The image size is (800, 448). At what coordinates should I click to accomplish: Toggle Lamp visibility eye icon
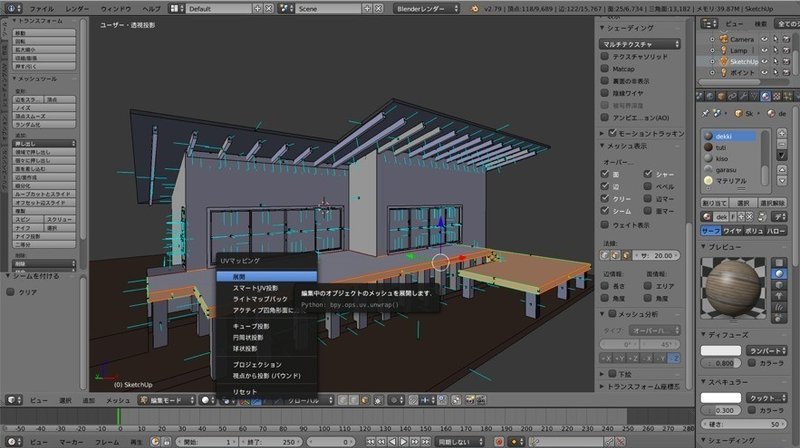click(764, 50)
